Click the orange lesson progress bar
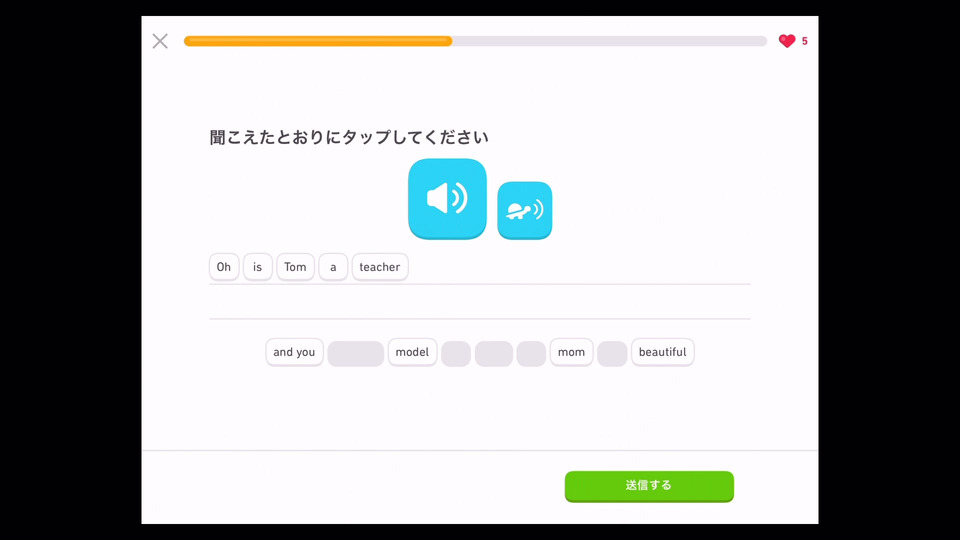 click(x=475, y=41)
